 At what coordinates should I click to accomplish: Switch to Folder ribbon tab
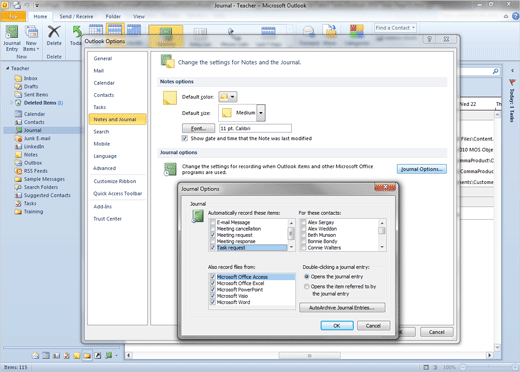[x=113, y=16]
